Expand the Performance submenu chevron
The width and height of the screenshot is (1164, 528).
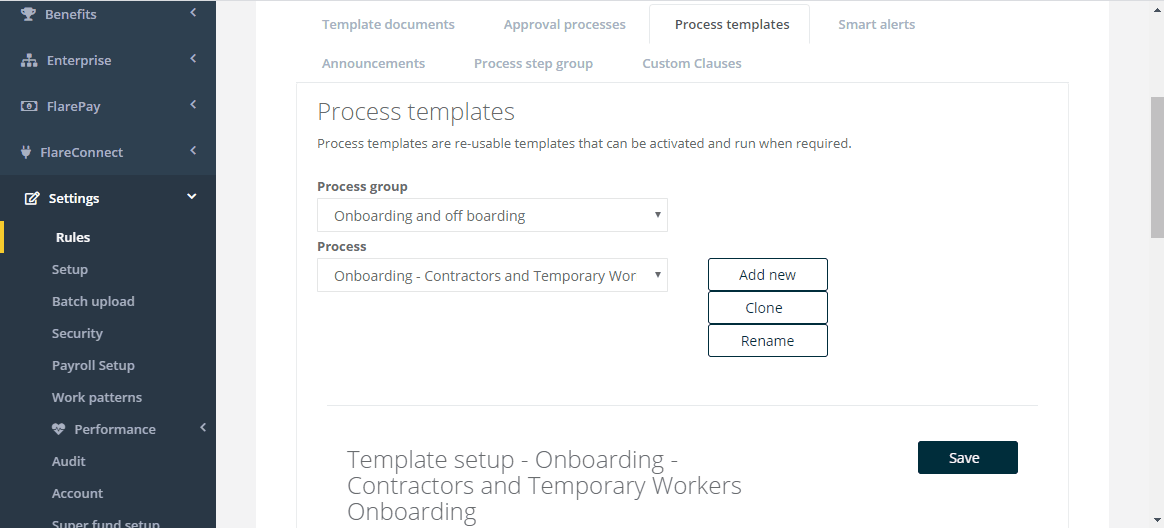point(203,428)
